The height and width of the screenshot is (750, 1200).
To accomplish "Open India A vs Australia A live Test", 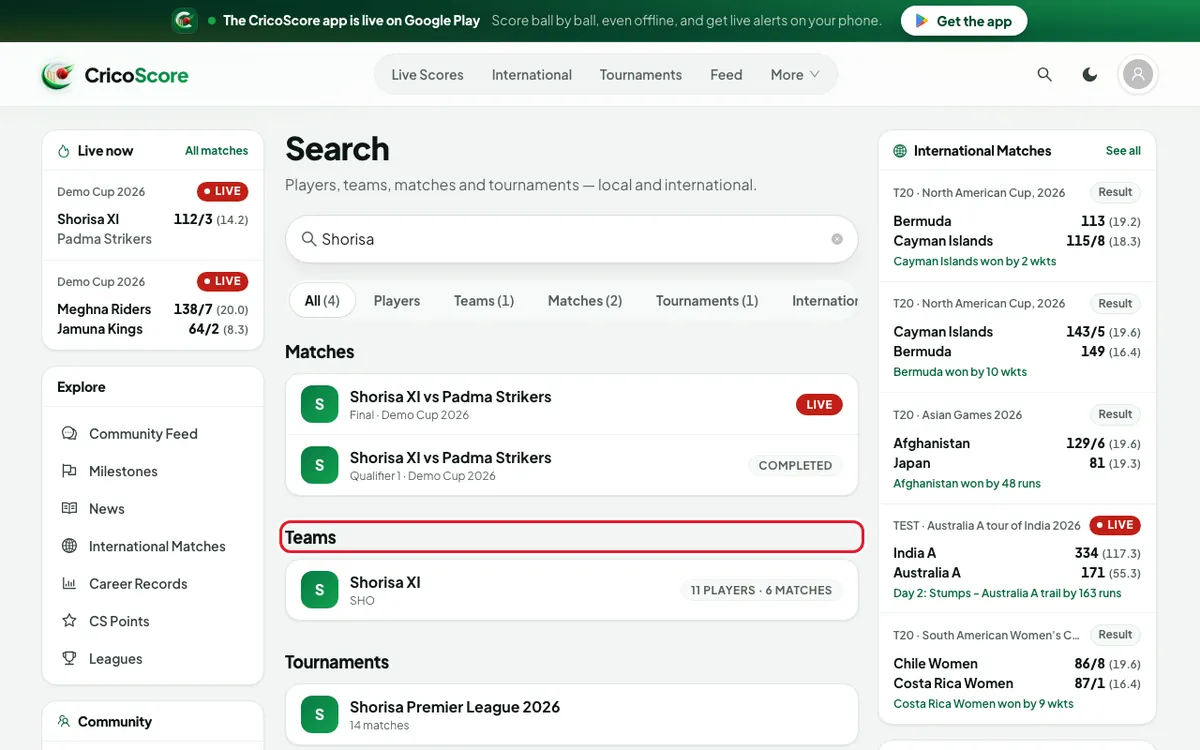I will point(1017,559).
